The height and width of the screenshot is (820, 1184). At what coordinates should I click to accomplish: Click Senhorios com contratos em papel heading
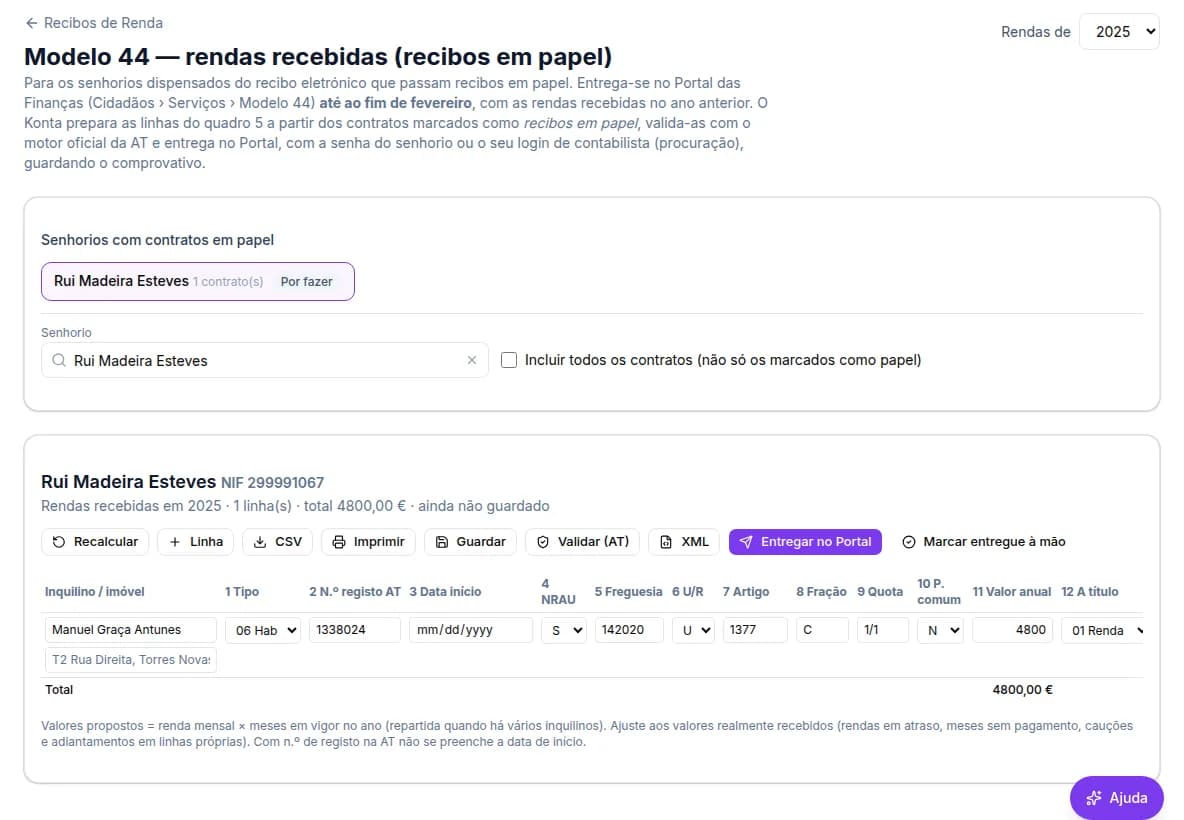[x=157, y=240]
